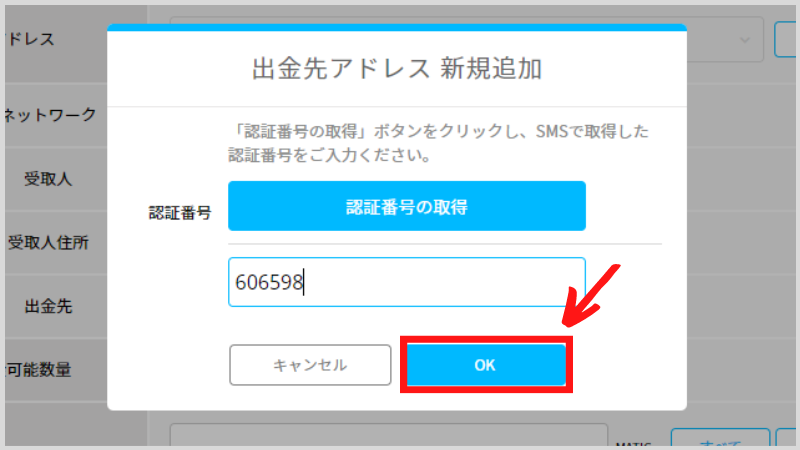This screenshot has height=450, width=800.
Task: Click the red arrow pointing to OK
Action: point(591,296)
